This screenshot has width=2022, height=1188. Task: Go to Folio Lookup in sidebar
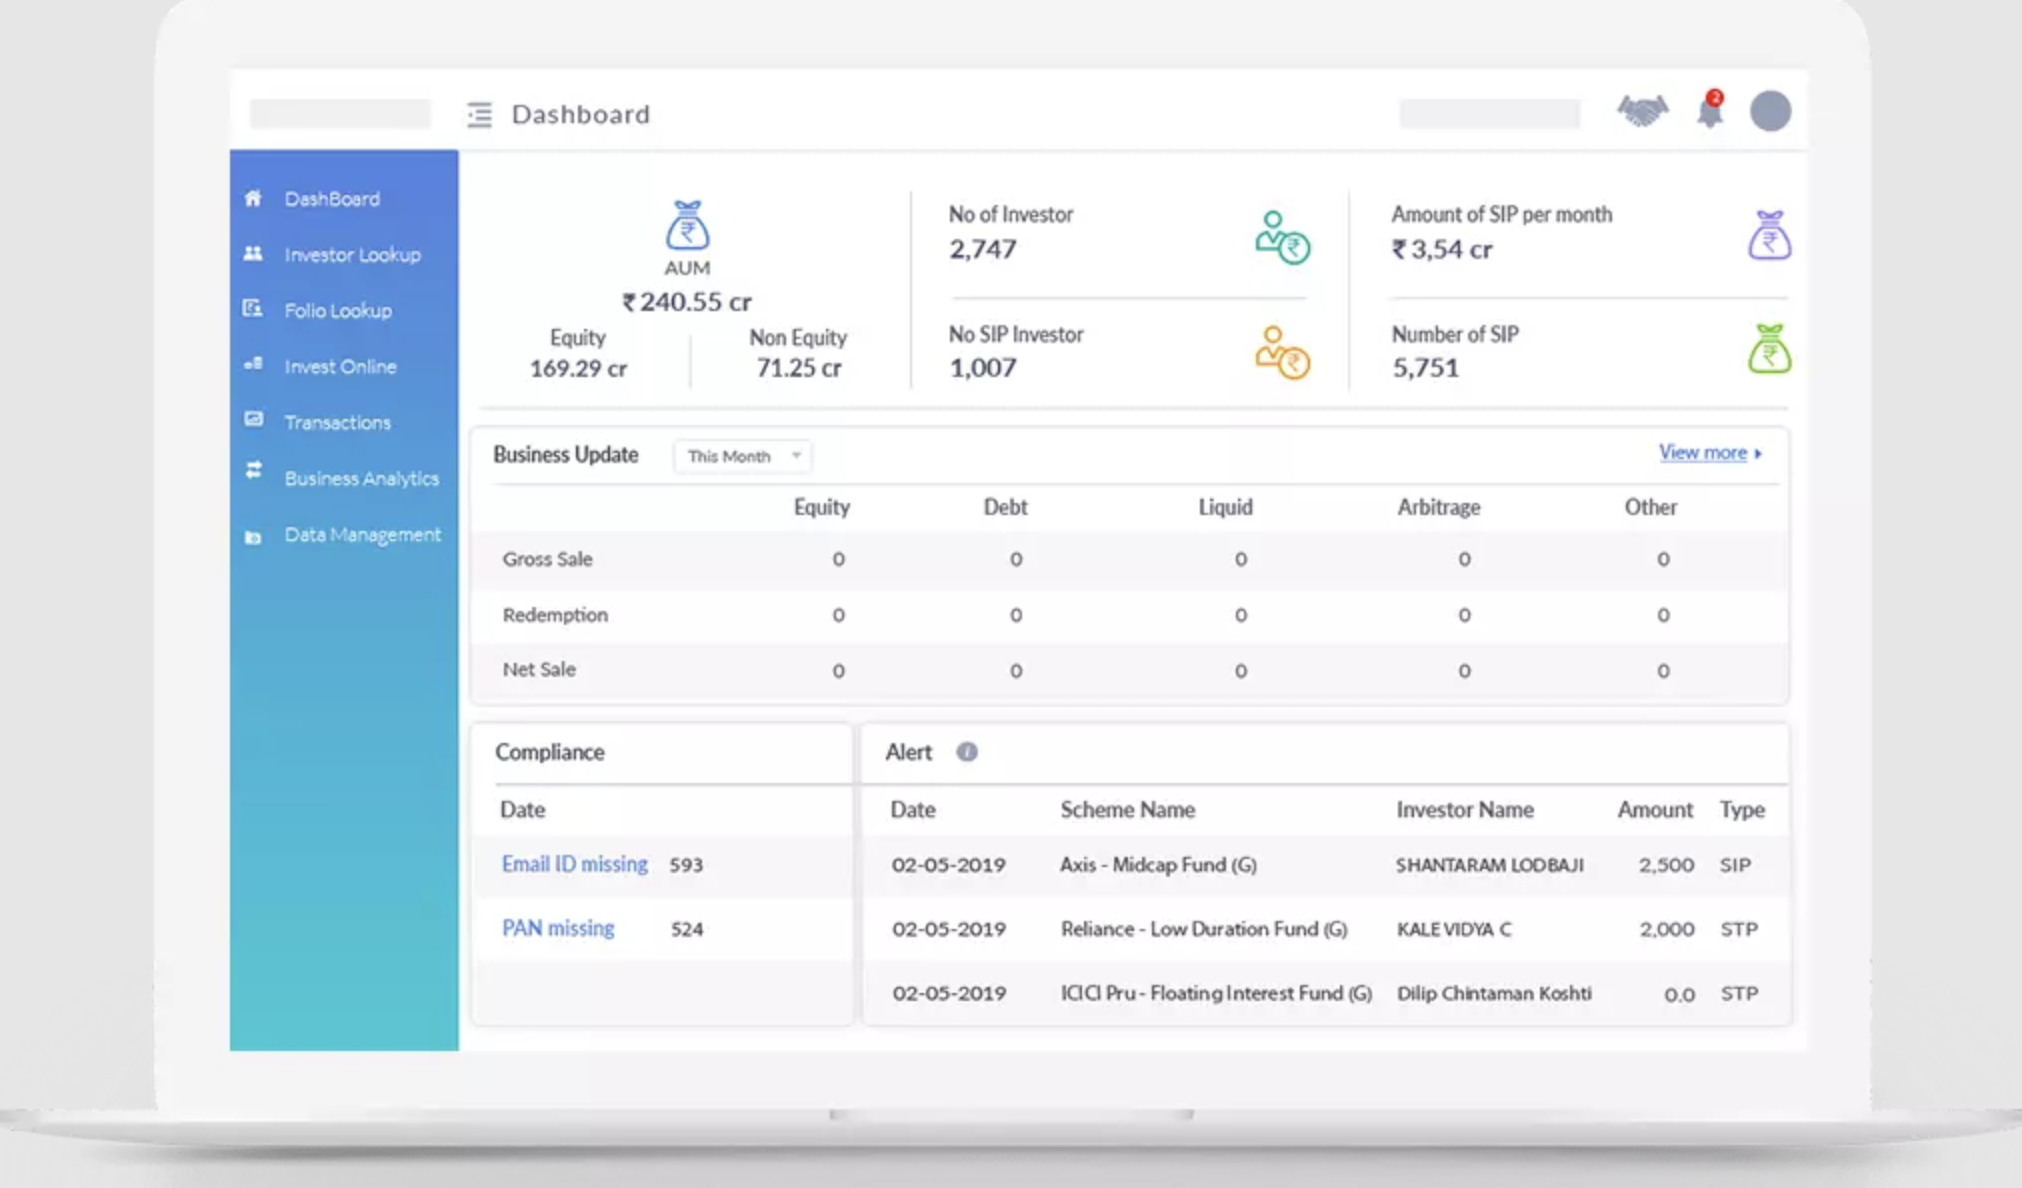tap(338, 311)
